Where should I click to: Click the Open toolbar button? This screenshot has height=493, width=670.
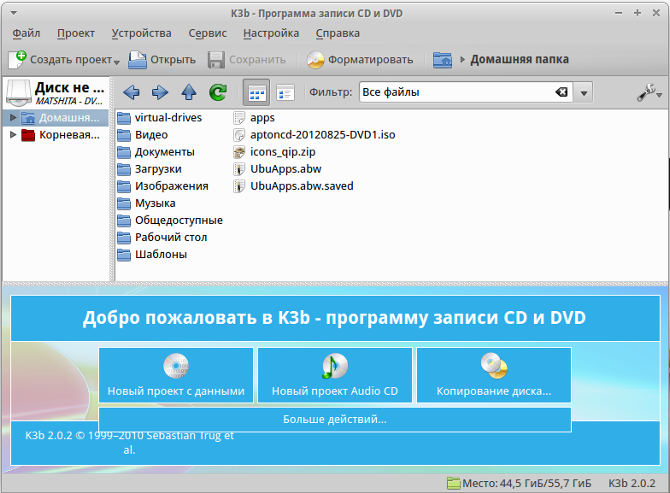click(162, 59)
